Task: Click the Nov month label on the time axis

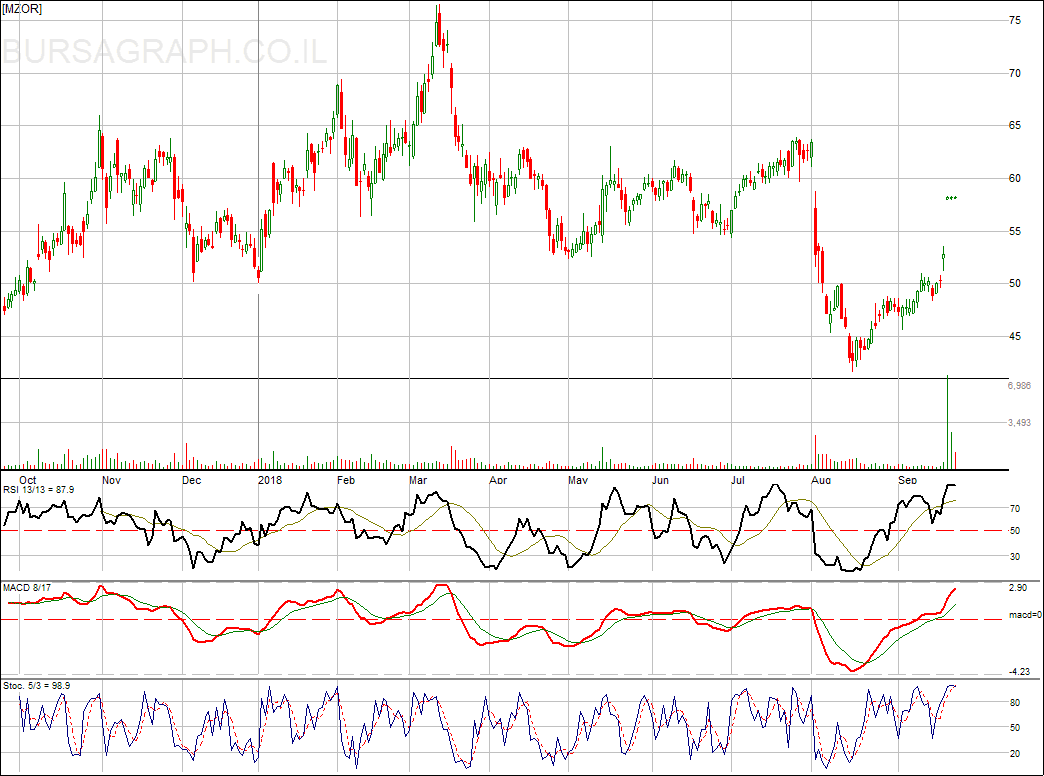Action: click(x=111, y=480)
